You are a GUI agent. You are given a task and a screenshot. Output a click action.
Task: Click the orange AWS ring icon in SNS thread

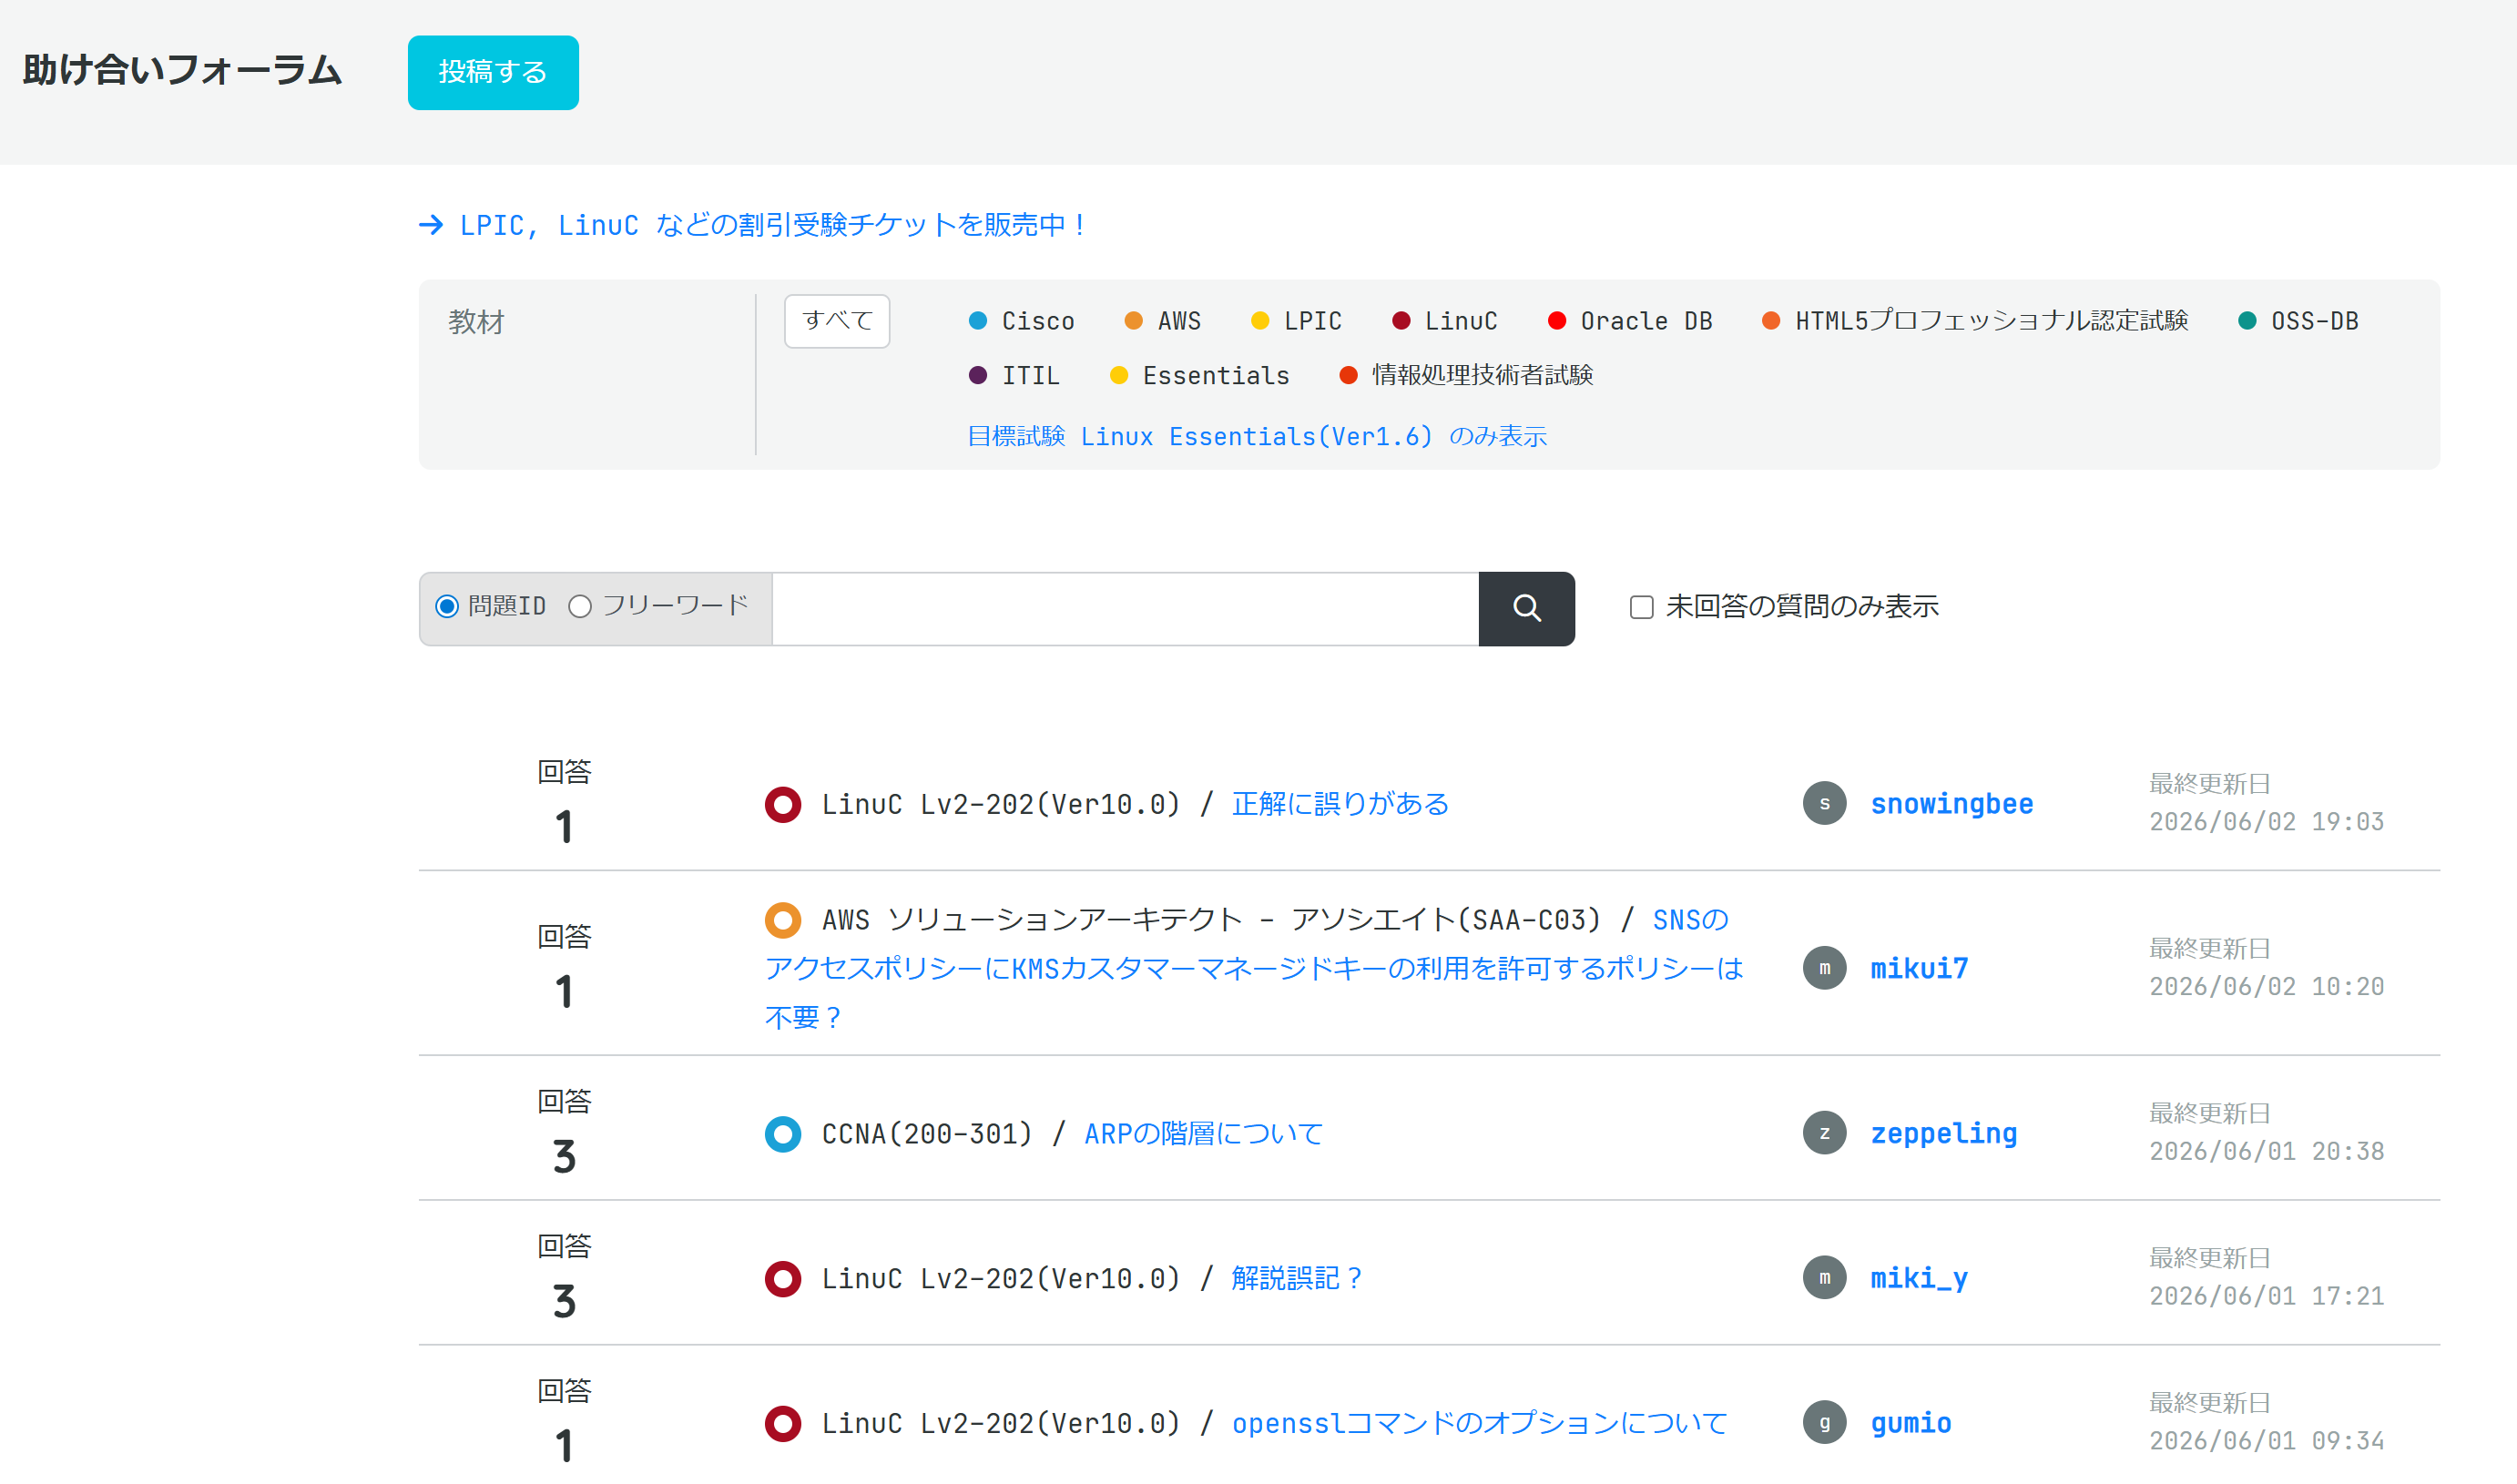[x=783, y=920]
